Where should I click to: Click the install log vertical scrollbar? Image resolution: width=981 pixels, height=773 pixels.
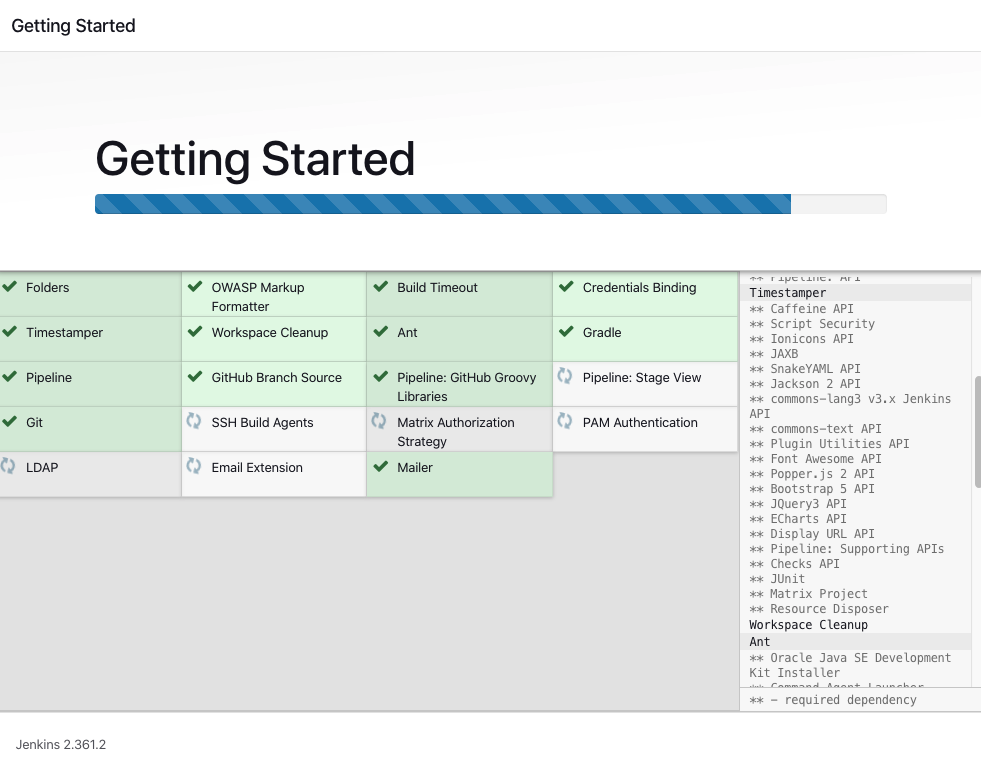tap(977, 431)
